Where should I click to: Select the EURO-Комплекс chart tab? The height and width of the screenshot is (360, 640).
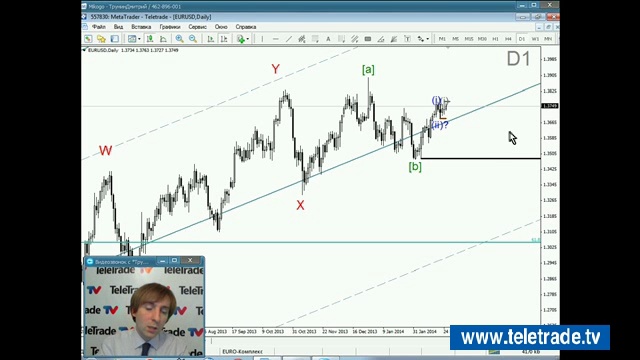click(242, 351)
